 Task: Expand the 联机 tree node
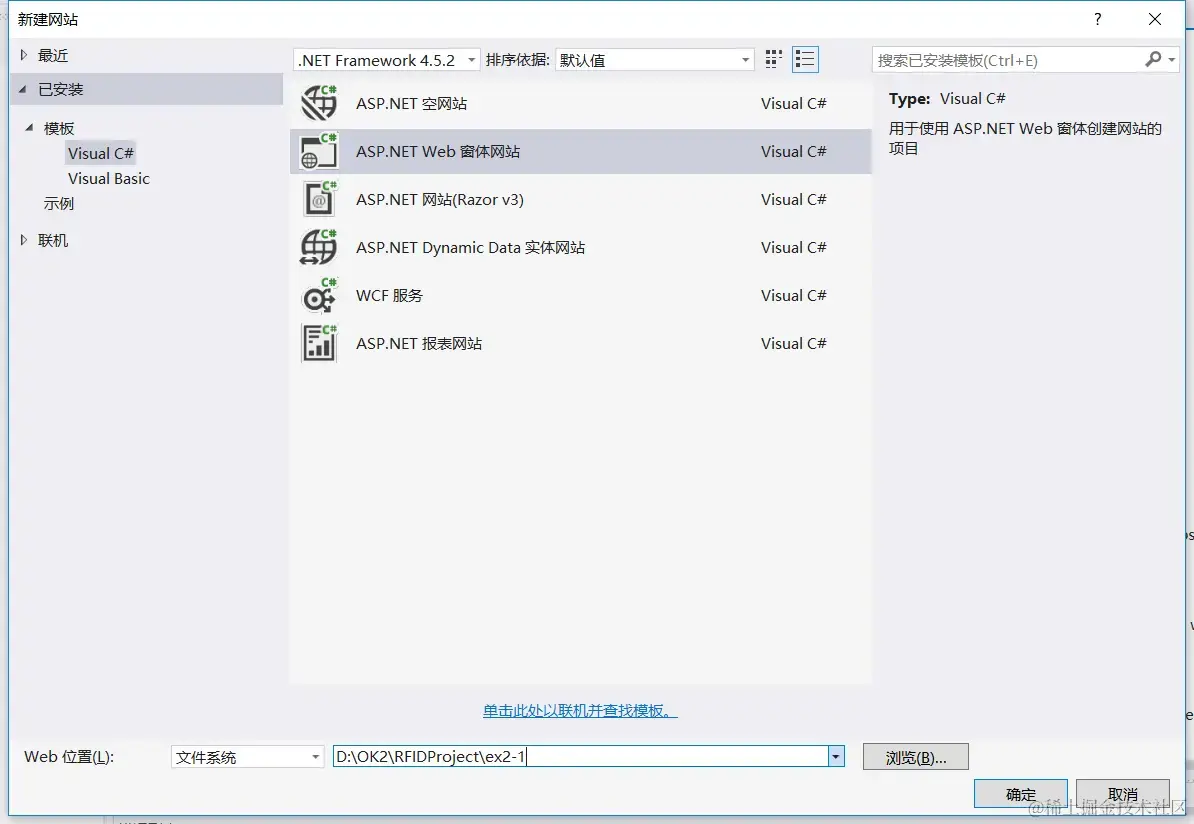click(x=24, y=240)
